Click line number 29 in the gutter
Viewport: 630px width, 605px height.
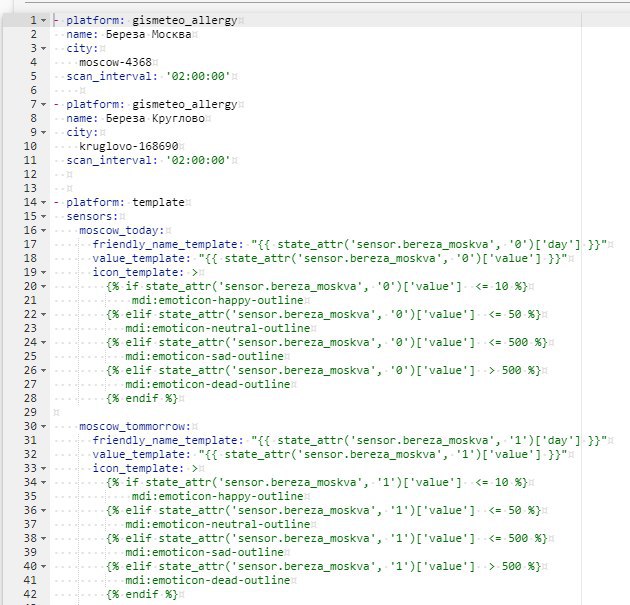pyautogui.click(x=30, y=412)
